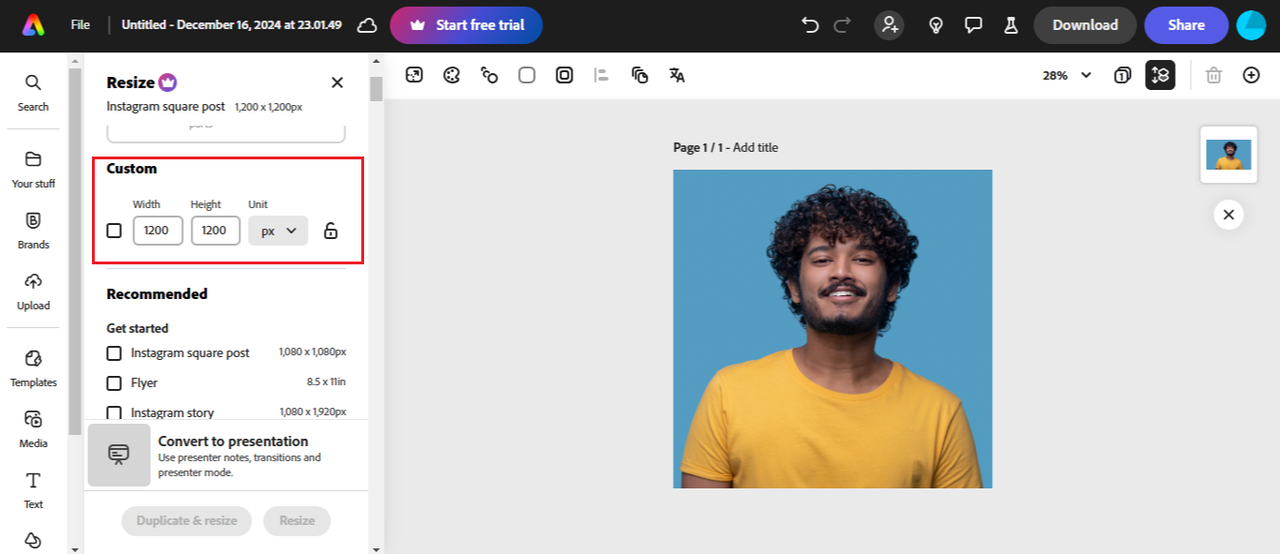Click the Height input field
Screen dimensions: 1280x554
215,230
